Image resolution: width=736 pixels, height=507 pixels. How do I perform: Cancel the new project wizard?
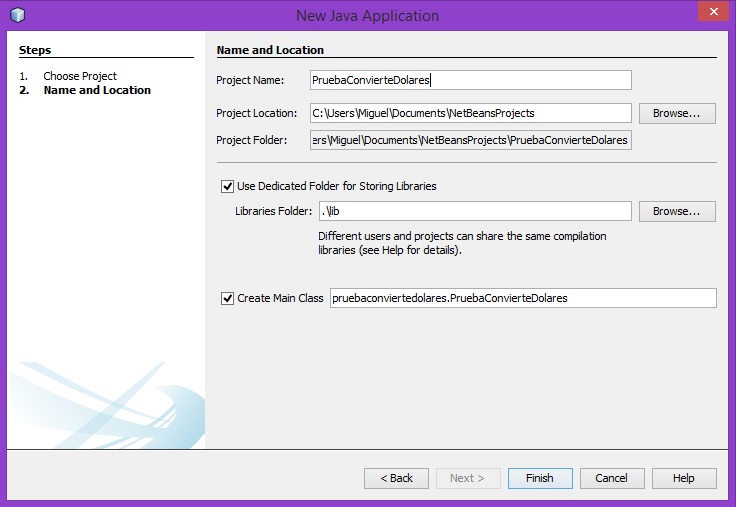click(x=611, y=478)
